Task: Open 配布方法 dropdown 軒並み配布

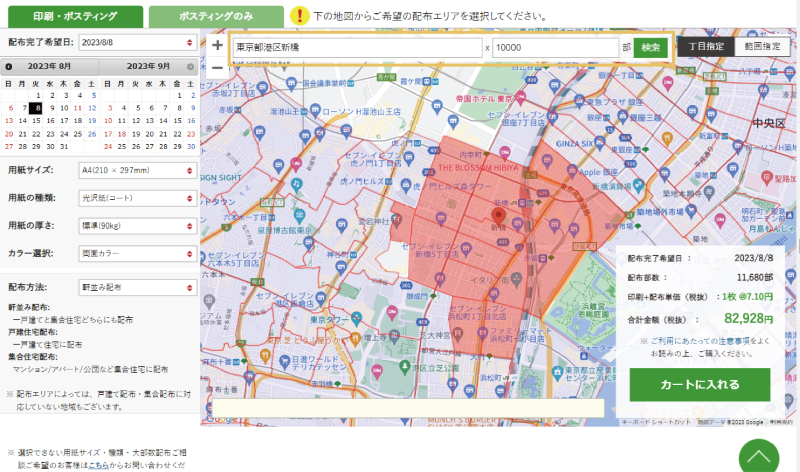Action: [138, 287]
